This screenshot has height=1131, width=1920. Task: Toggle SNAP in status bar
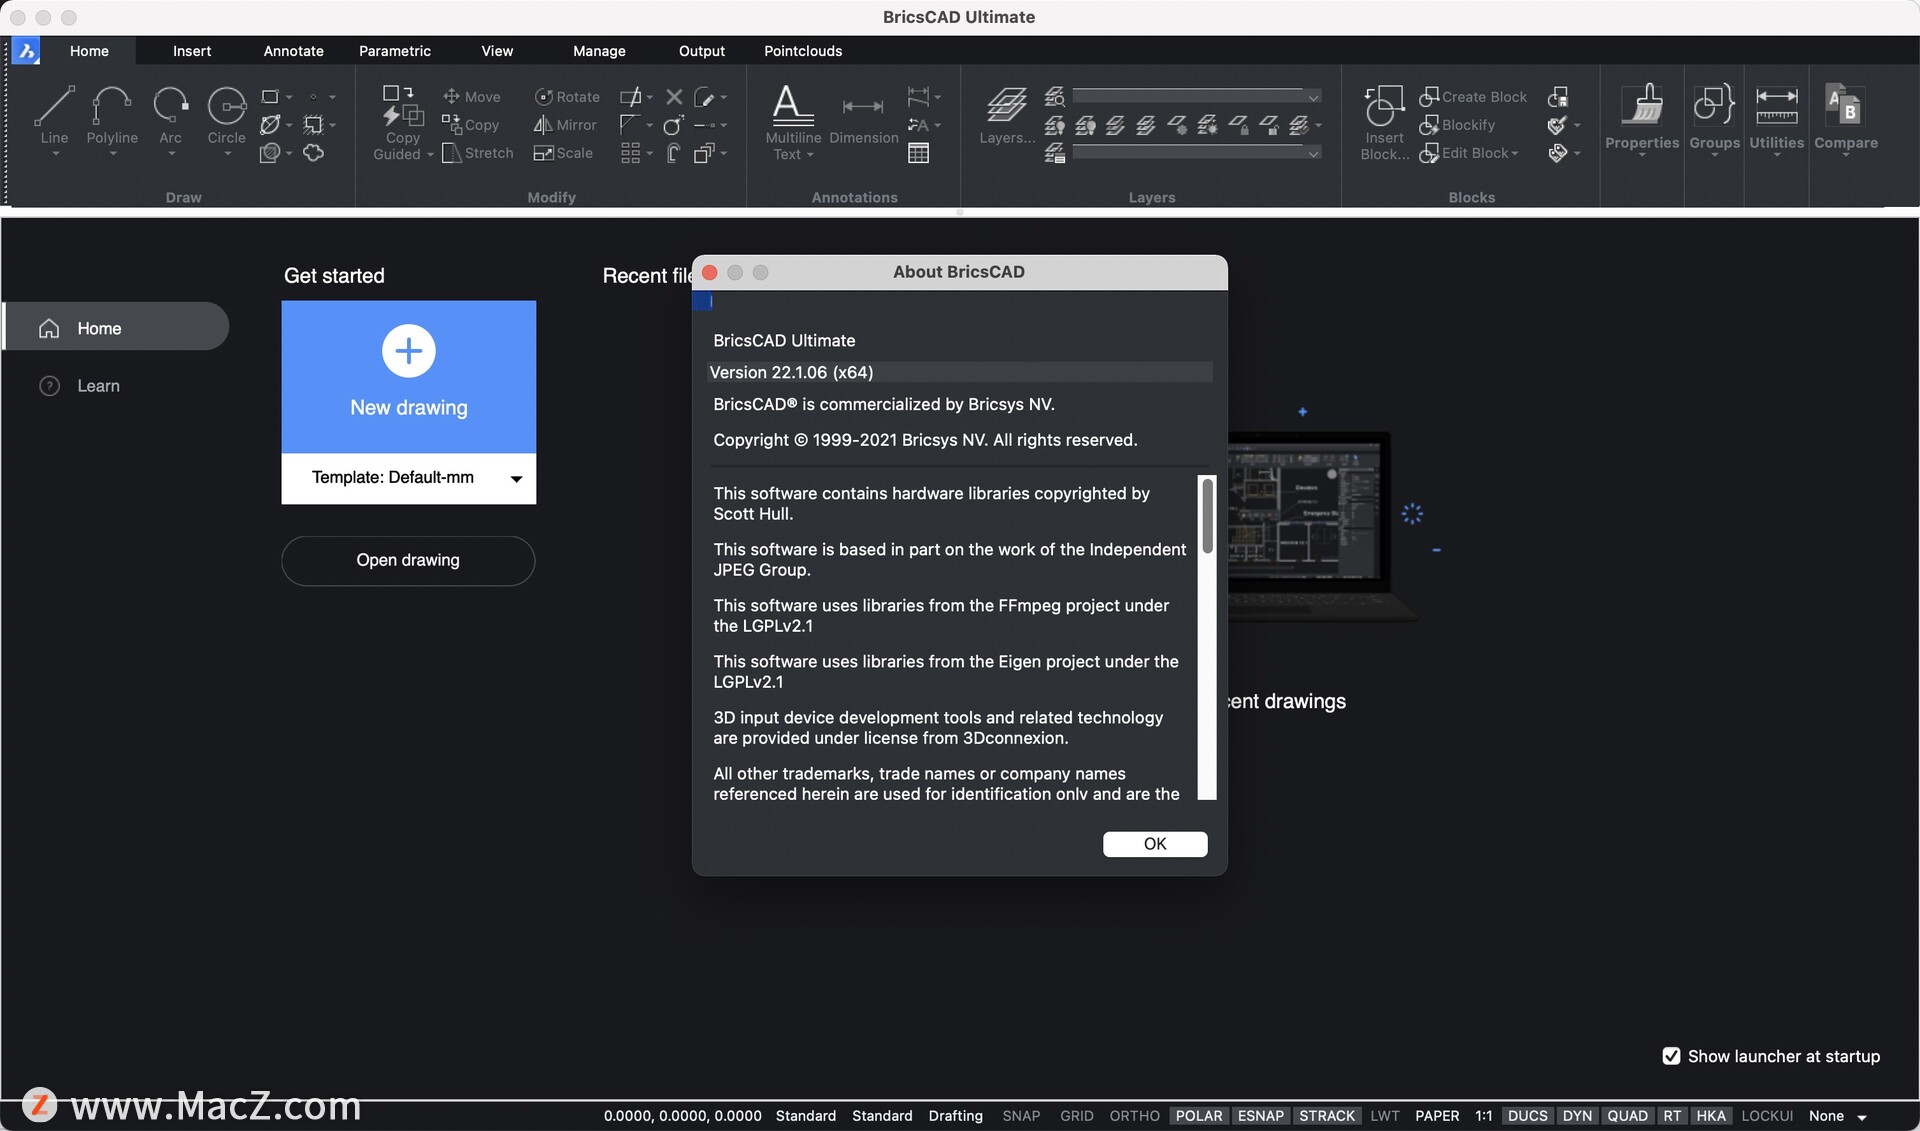[x=1021, y=1115]
